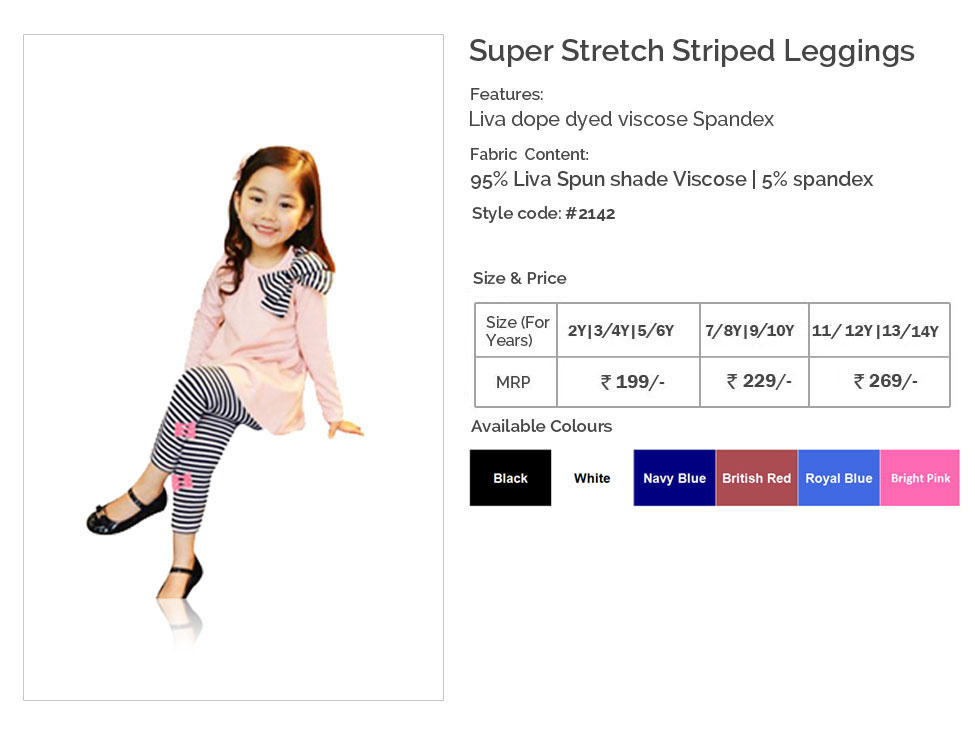Choose the Royal Blue colour swatch

(838, 478)
